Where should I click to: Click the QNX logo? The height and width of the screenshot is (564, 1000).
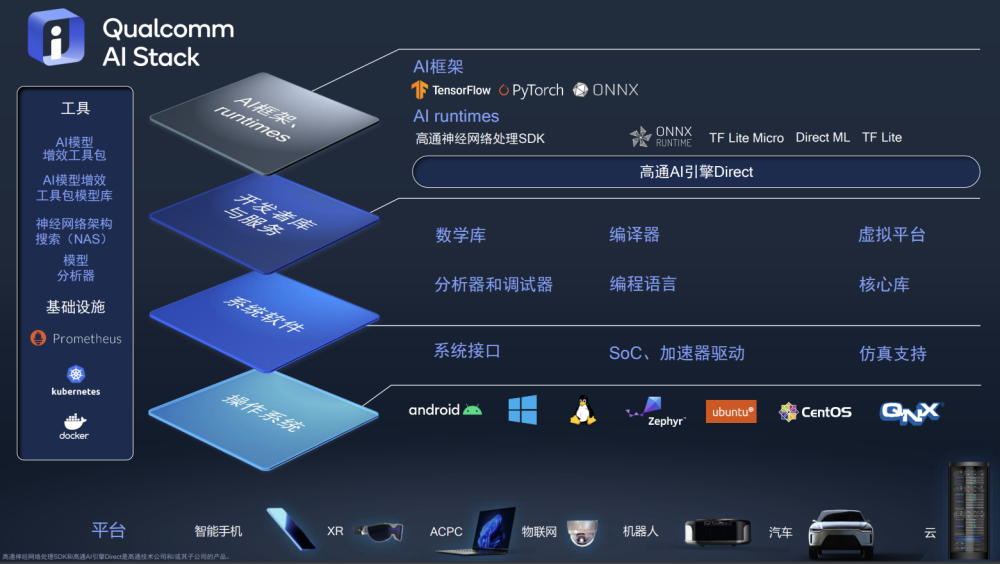pos(911,413)
